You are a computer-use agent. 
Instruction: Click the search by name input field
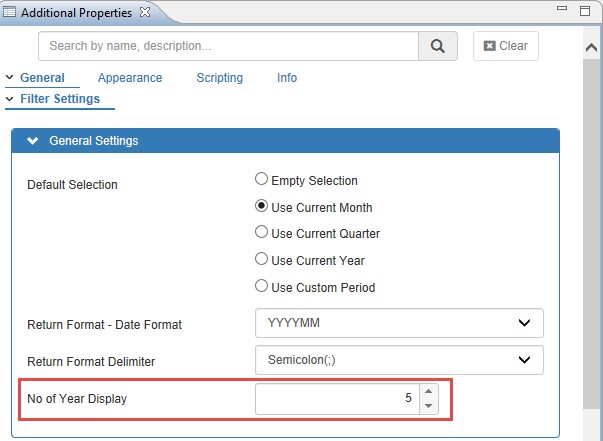click(228, 46)
